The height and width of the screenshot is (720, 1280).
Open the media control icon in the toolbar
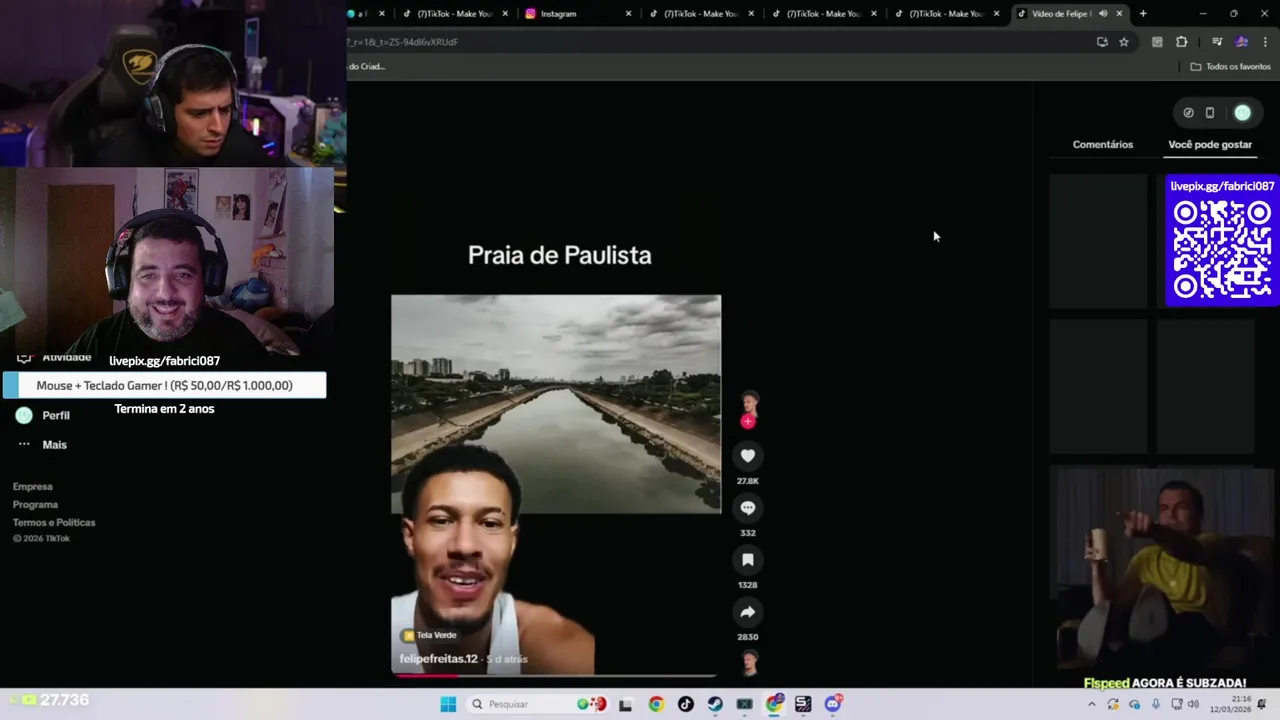1217,42
